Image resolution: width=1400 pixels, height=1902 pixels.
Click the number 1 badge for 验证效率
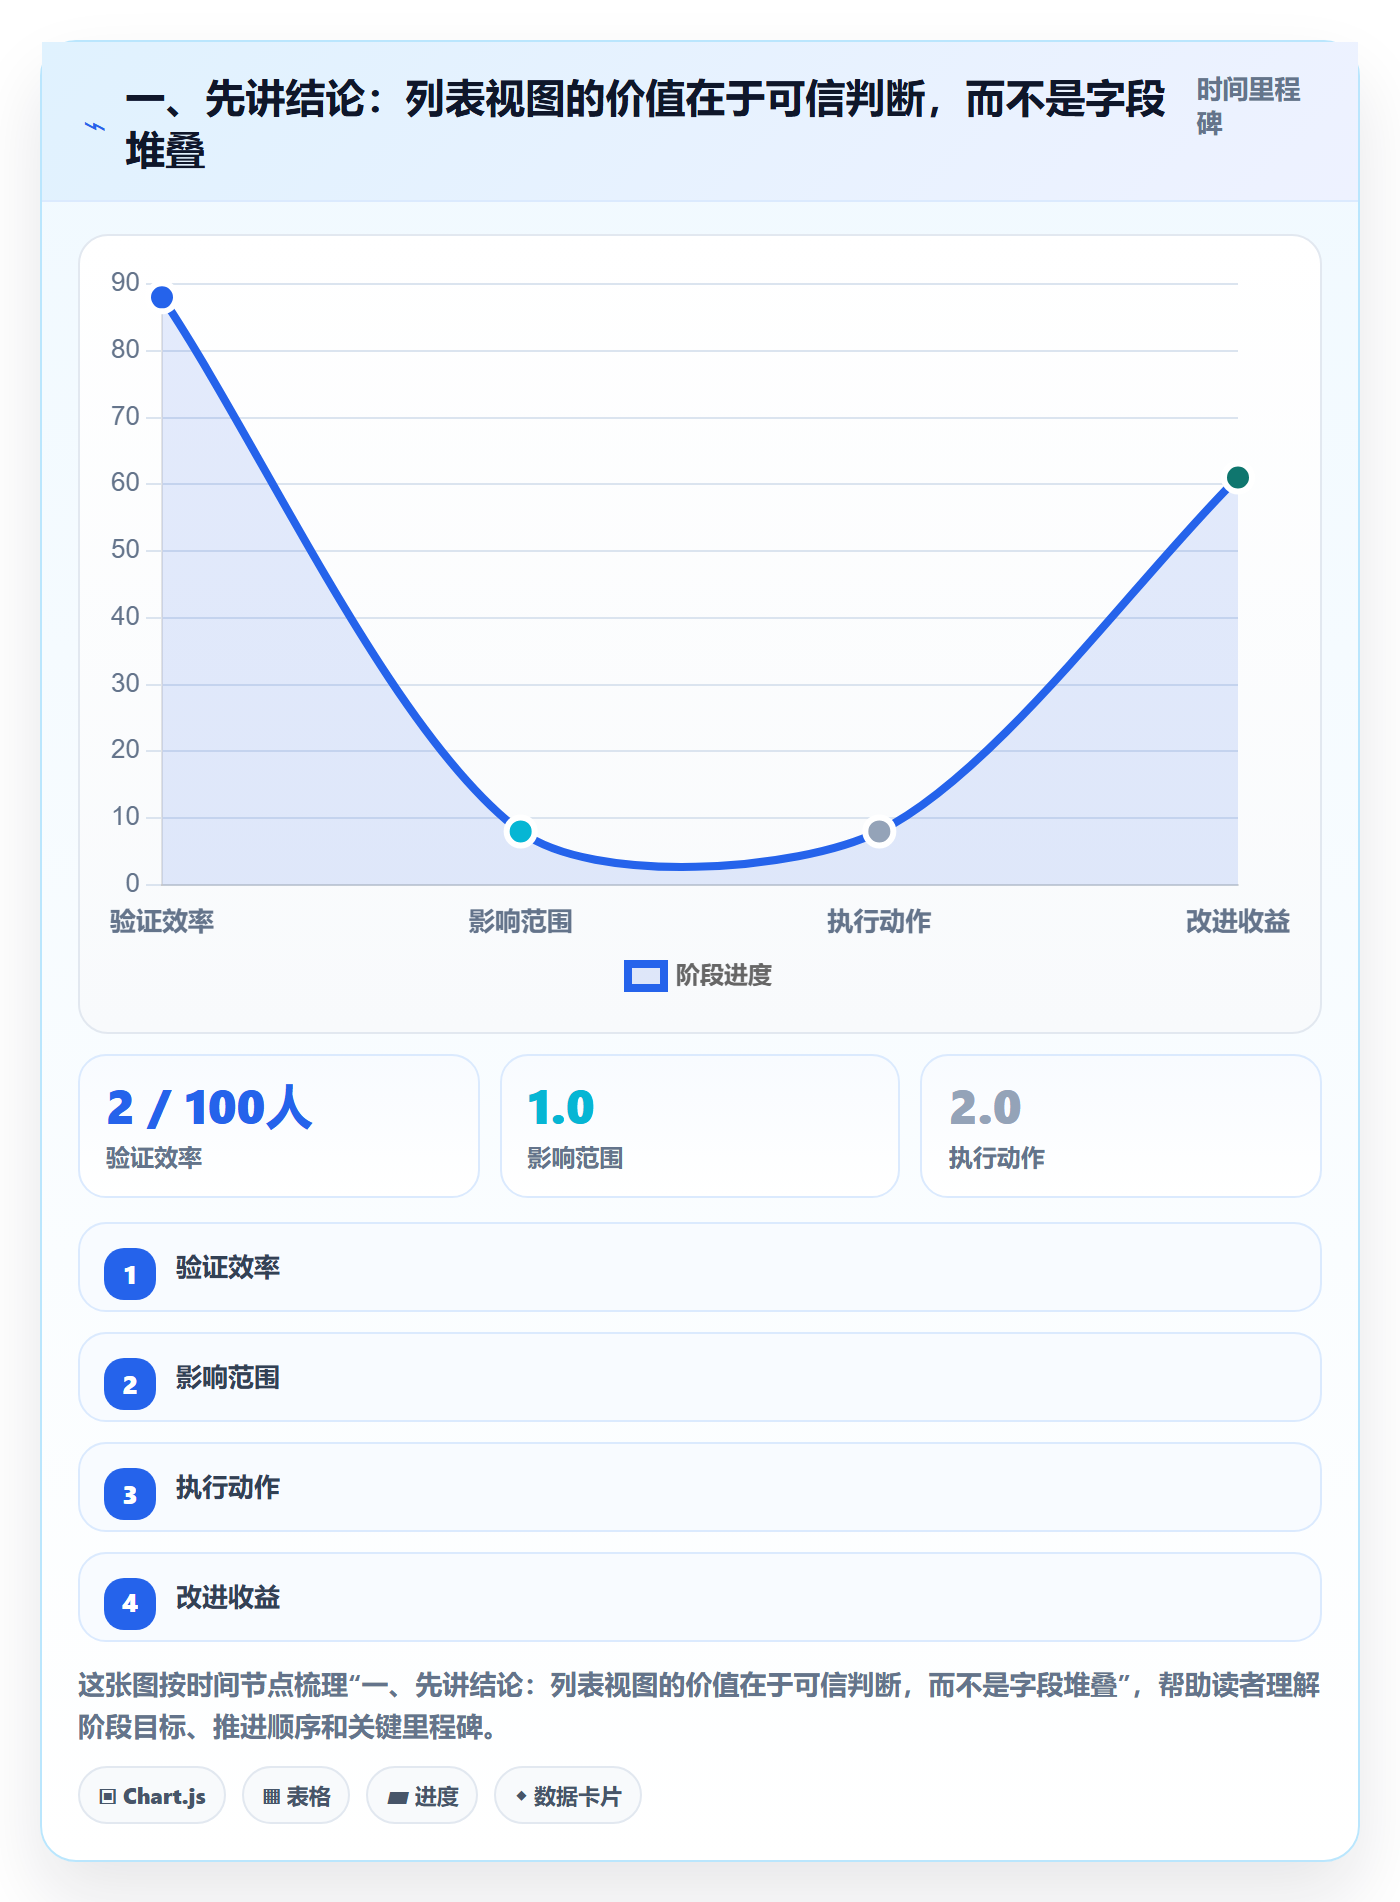pos(130,1274)
